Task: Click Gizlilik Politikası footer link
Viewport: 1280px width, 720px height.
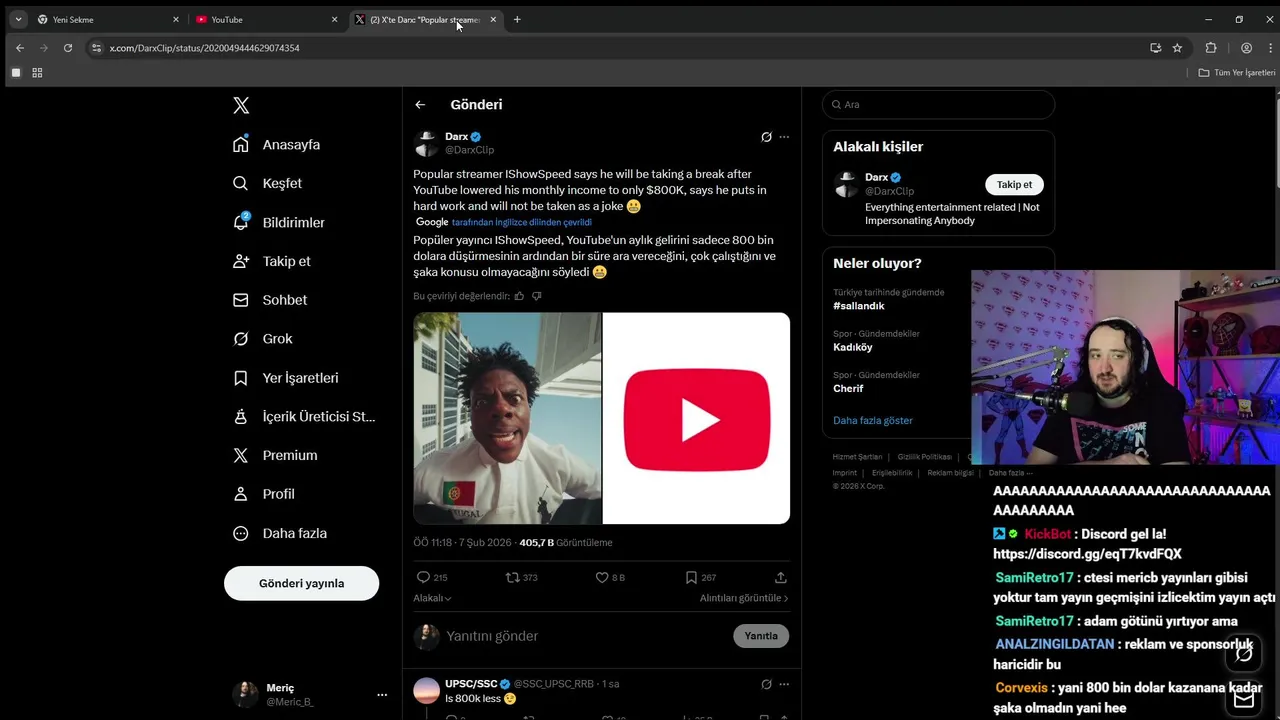Action: 924,457
